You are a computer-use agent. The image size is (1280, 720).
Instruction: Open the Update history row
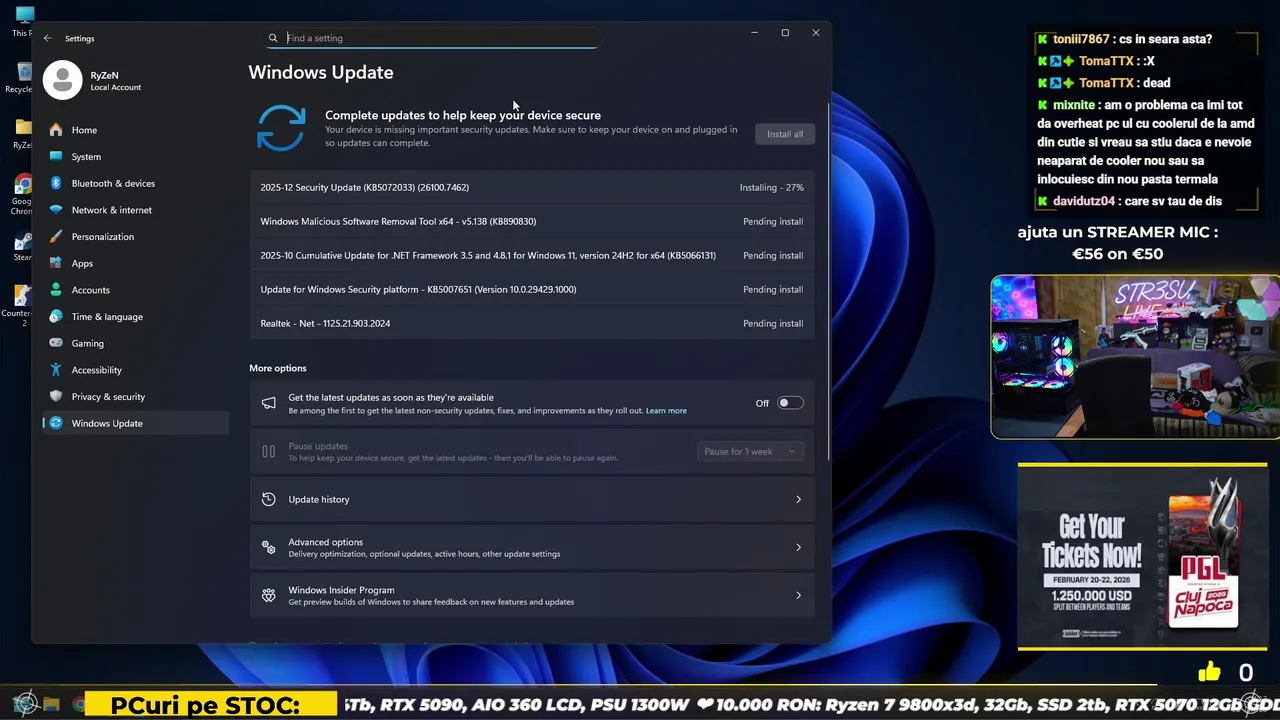point(532,499)
